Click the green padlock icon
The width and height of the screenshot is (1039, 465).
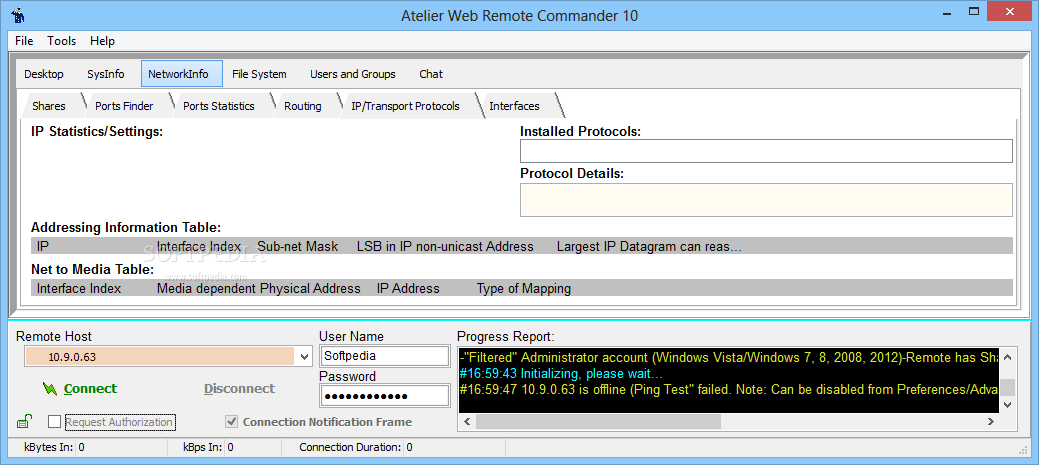pos(23,421)
